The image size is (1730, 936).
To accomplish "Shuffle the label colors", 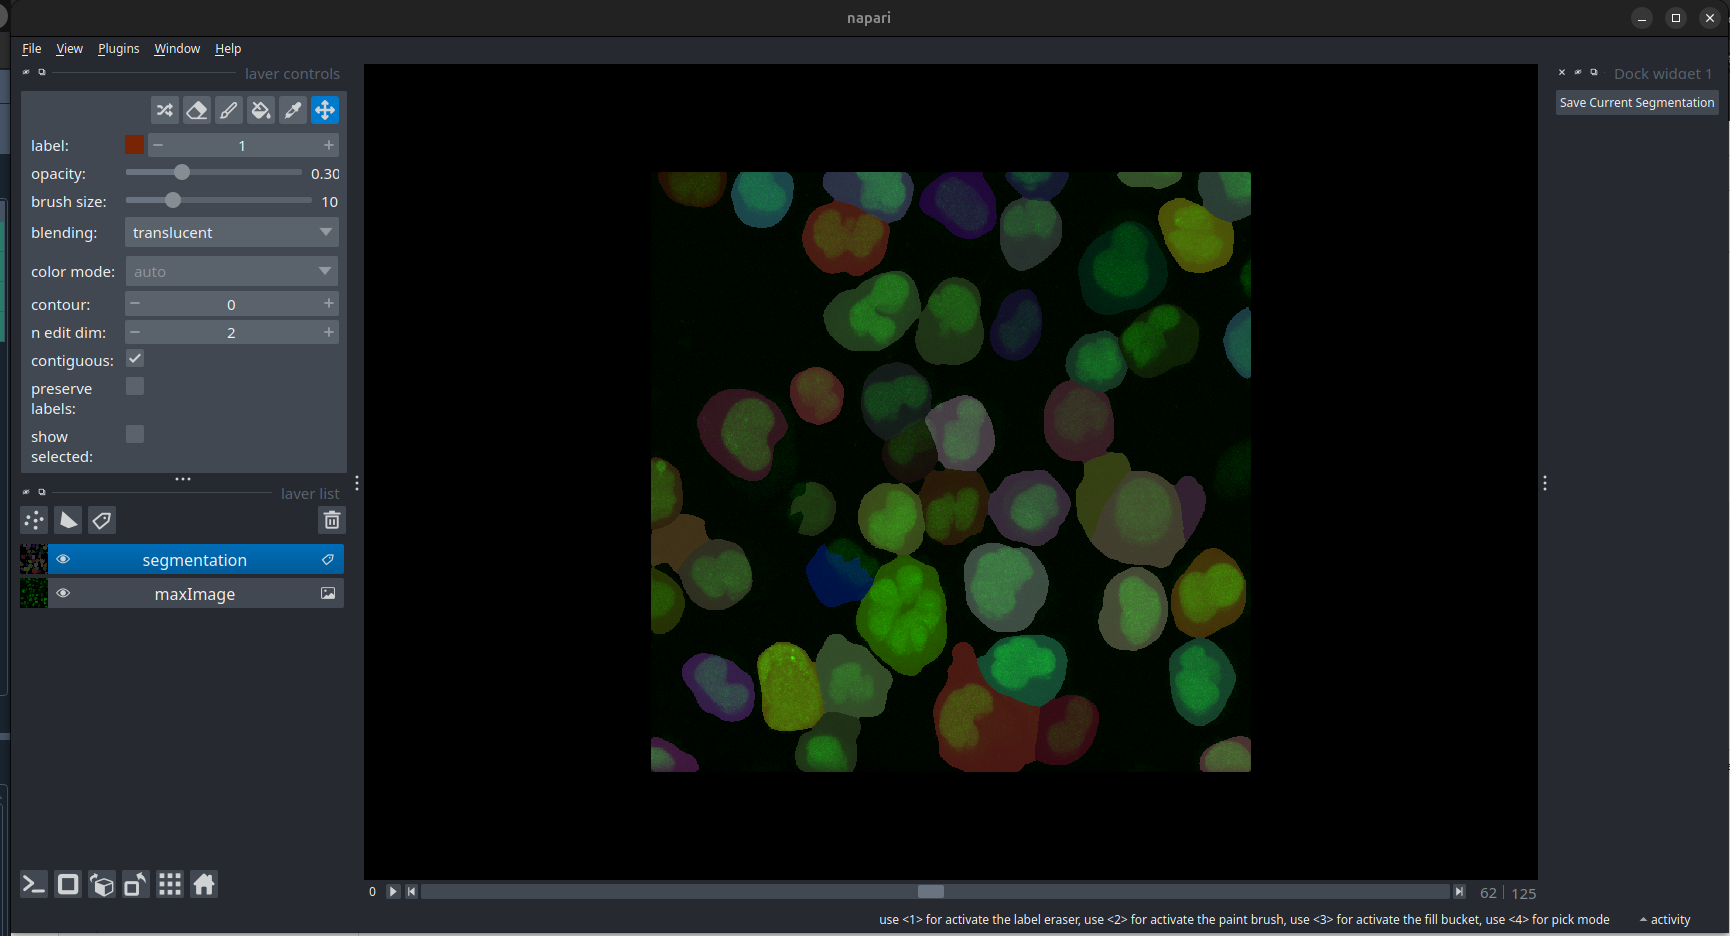I will pyautogui.click(x=165, y=110).
